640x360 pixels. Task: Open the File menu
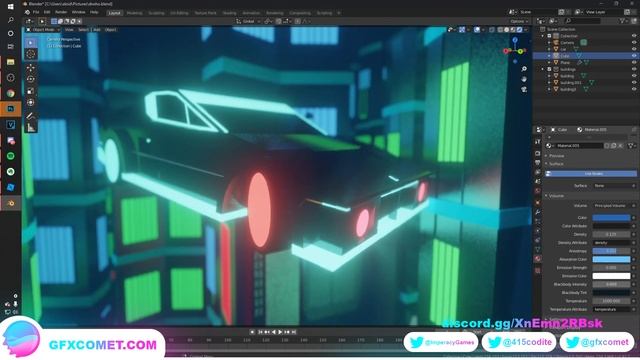[36, 13]
